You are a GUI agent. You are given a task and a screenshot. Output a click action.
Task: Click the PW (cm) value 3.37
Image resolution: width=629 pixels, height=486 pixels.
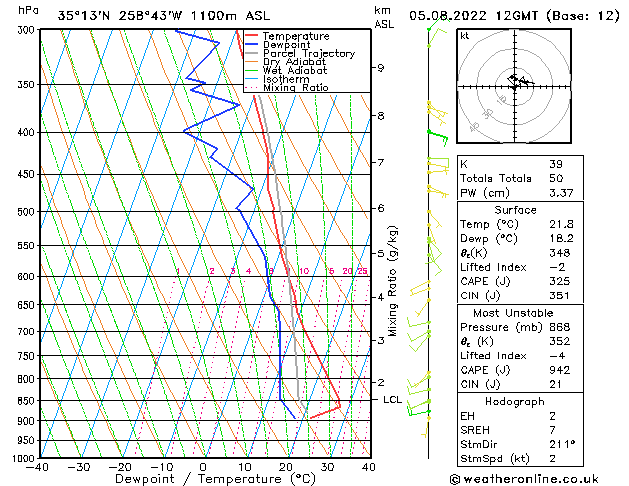561,193
